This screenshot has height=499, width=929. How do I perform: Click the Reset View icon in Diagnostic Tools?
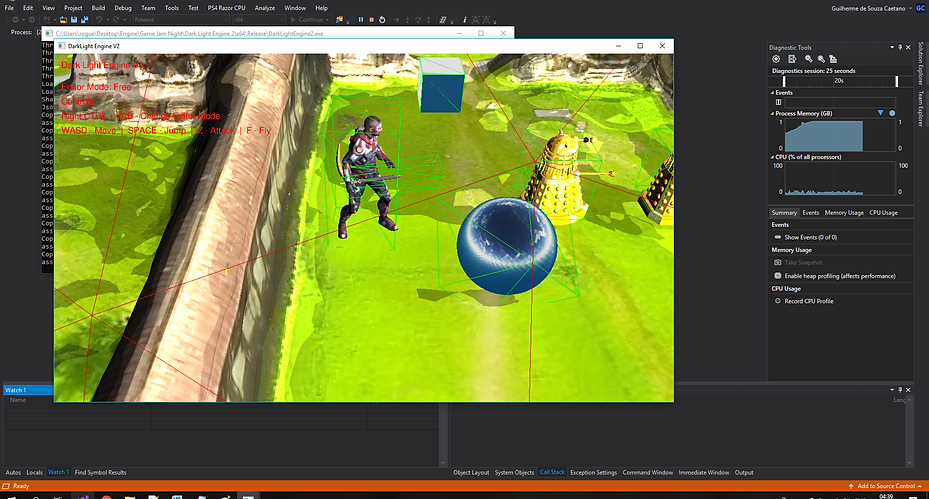(833, 59)
